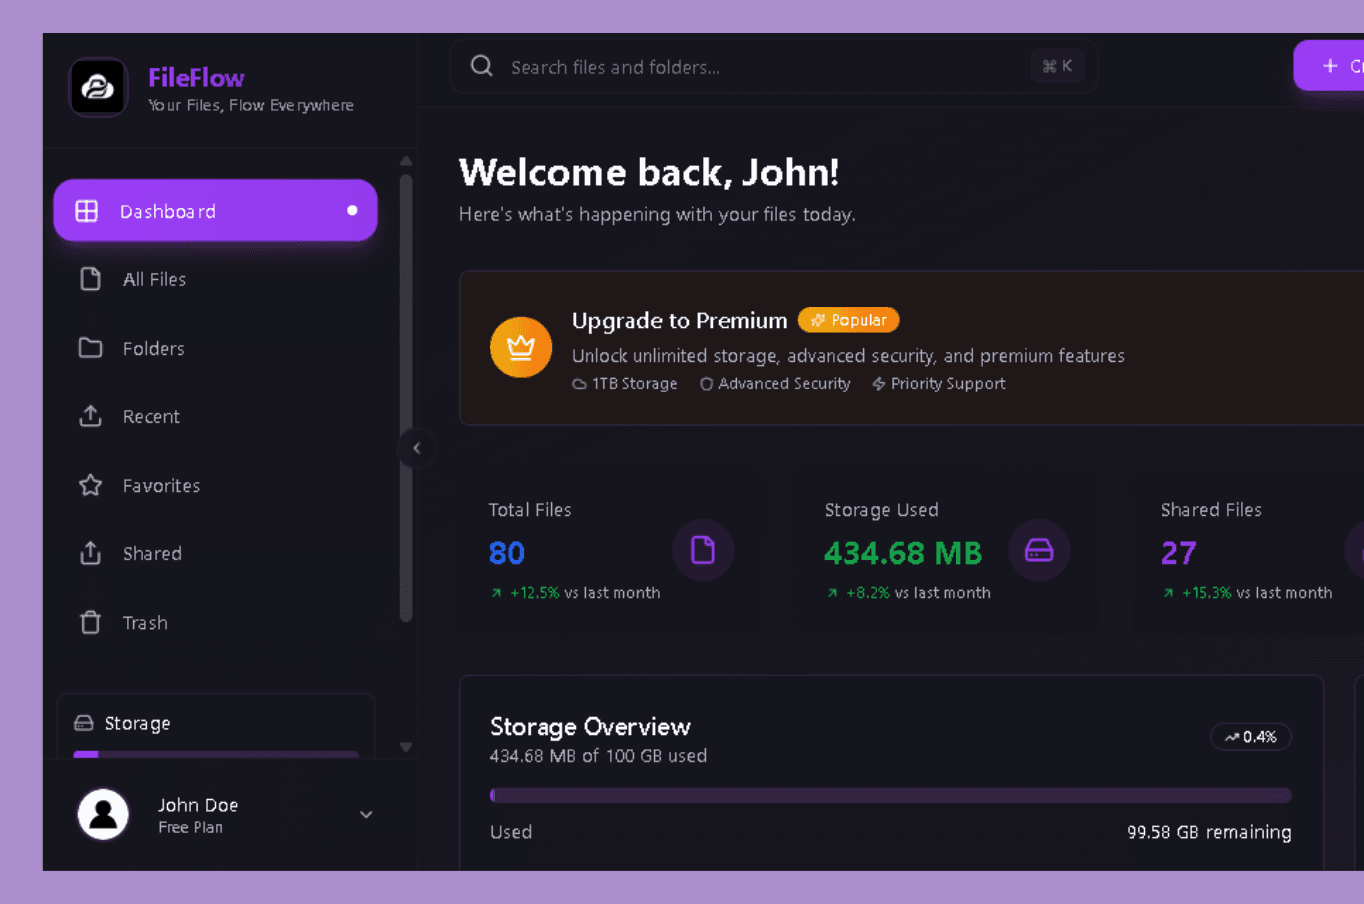The image size is (1364, 904).
Task: Click the Storage Overview progress bar
Action: pos(891,796)
